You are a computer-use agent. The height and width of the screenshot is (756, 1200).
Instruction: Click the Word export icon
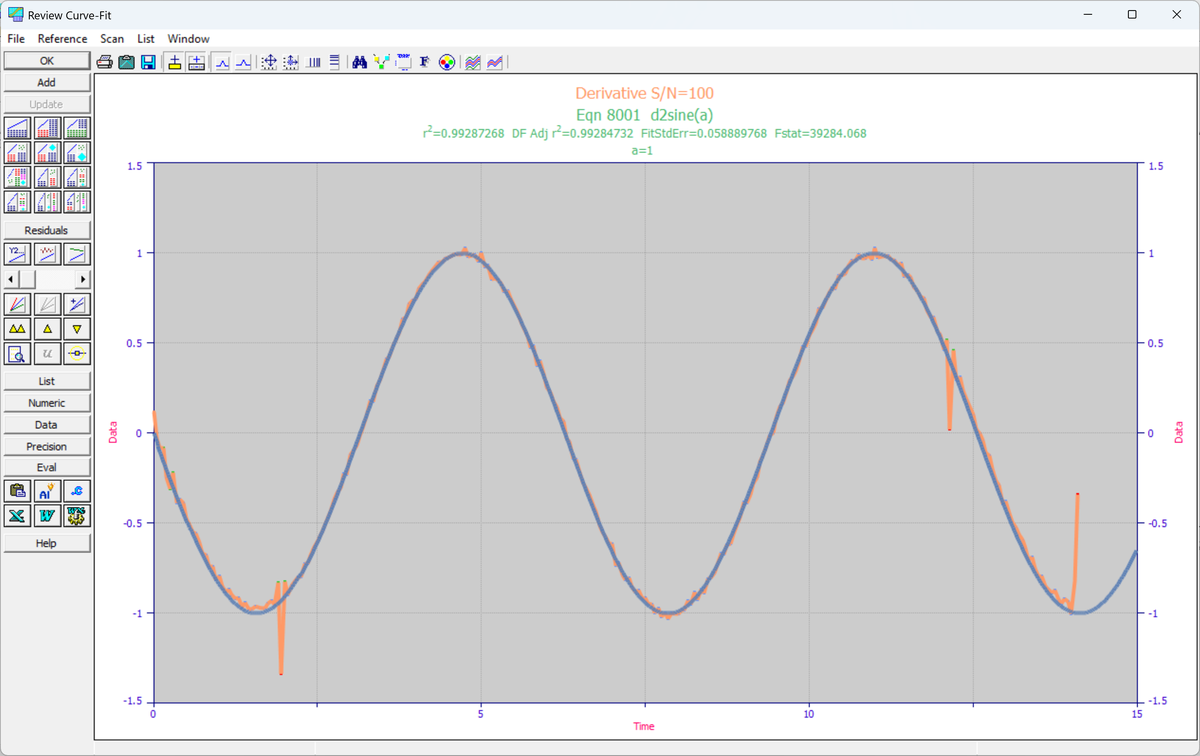[47, 516]
